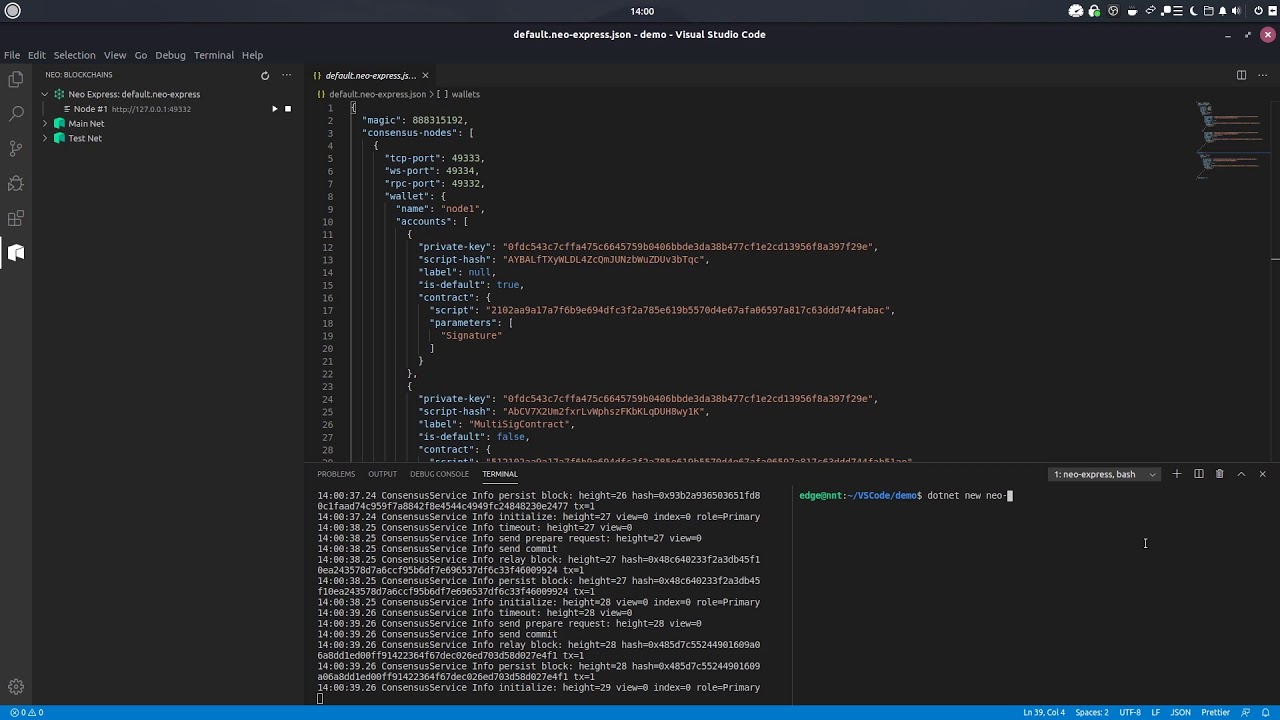This screenshot has width=1280, height=720.
Task: Refresh the Neo Blockchains panel
Action: click(x=265, y=75)
